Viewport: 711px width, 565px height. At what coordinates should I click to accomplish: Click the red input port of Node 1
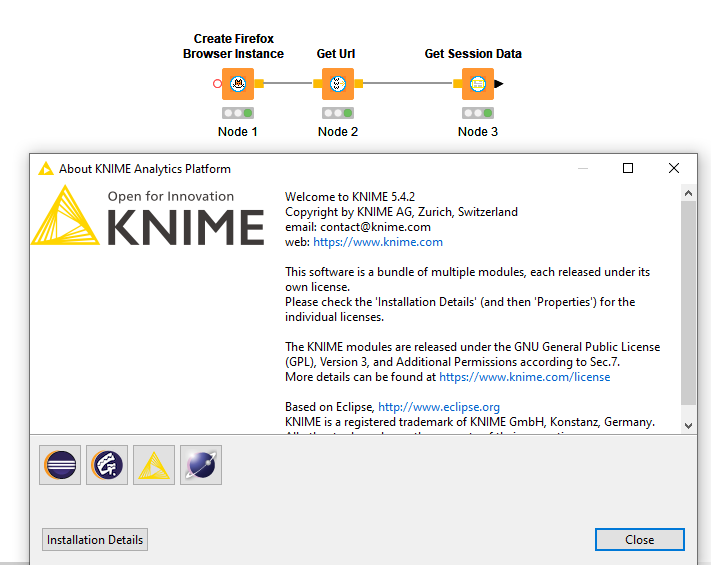tap(217, 83)
